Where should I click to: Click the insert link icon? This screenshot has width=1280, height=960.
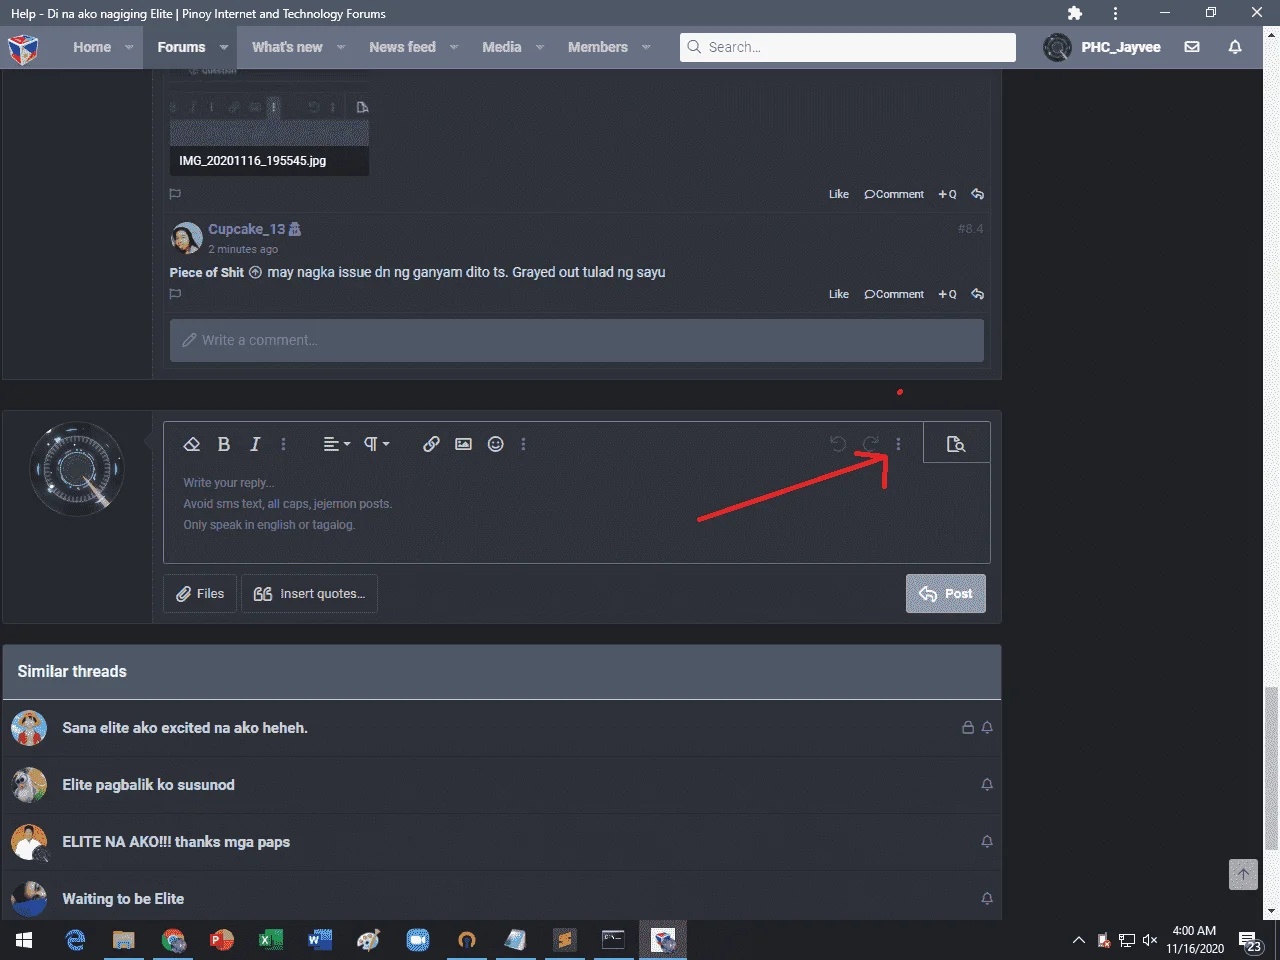(431, 444)
